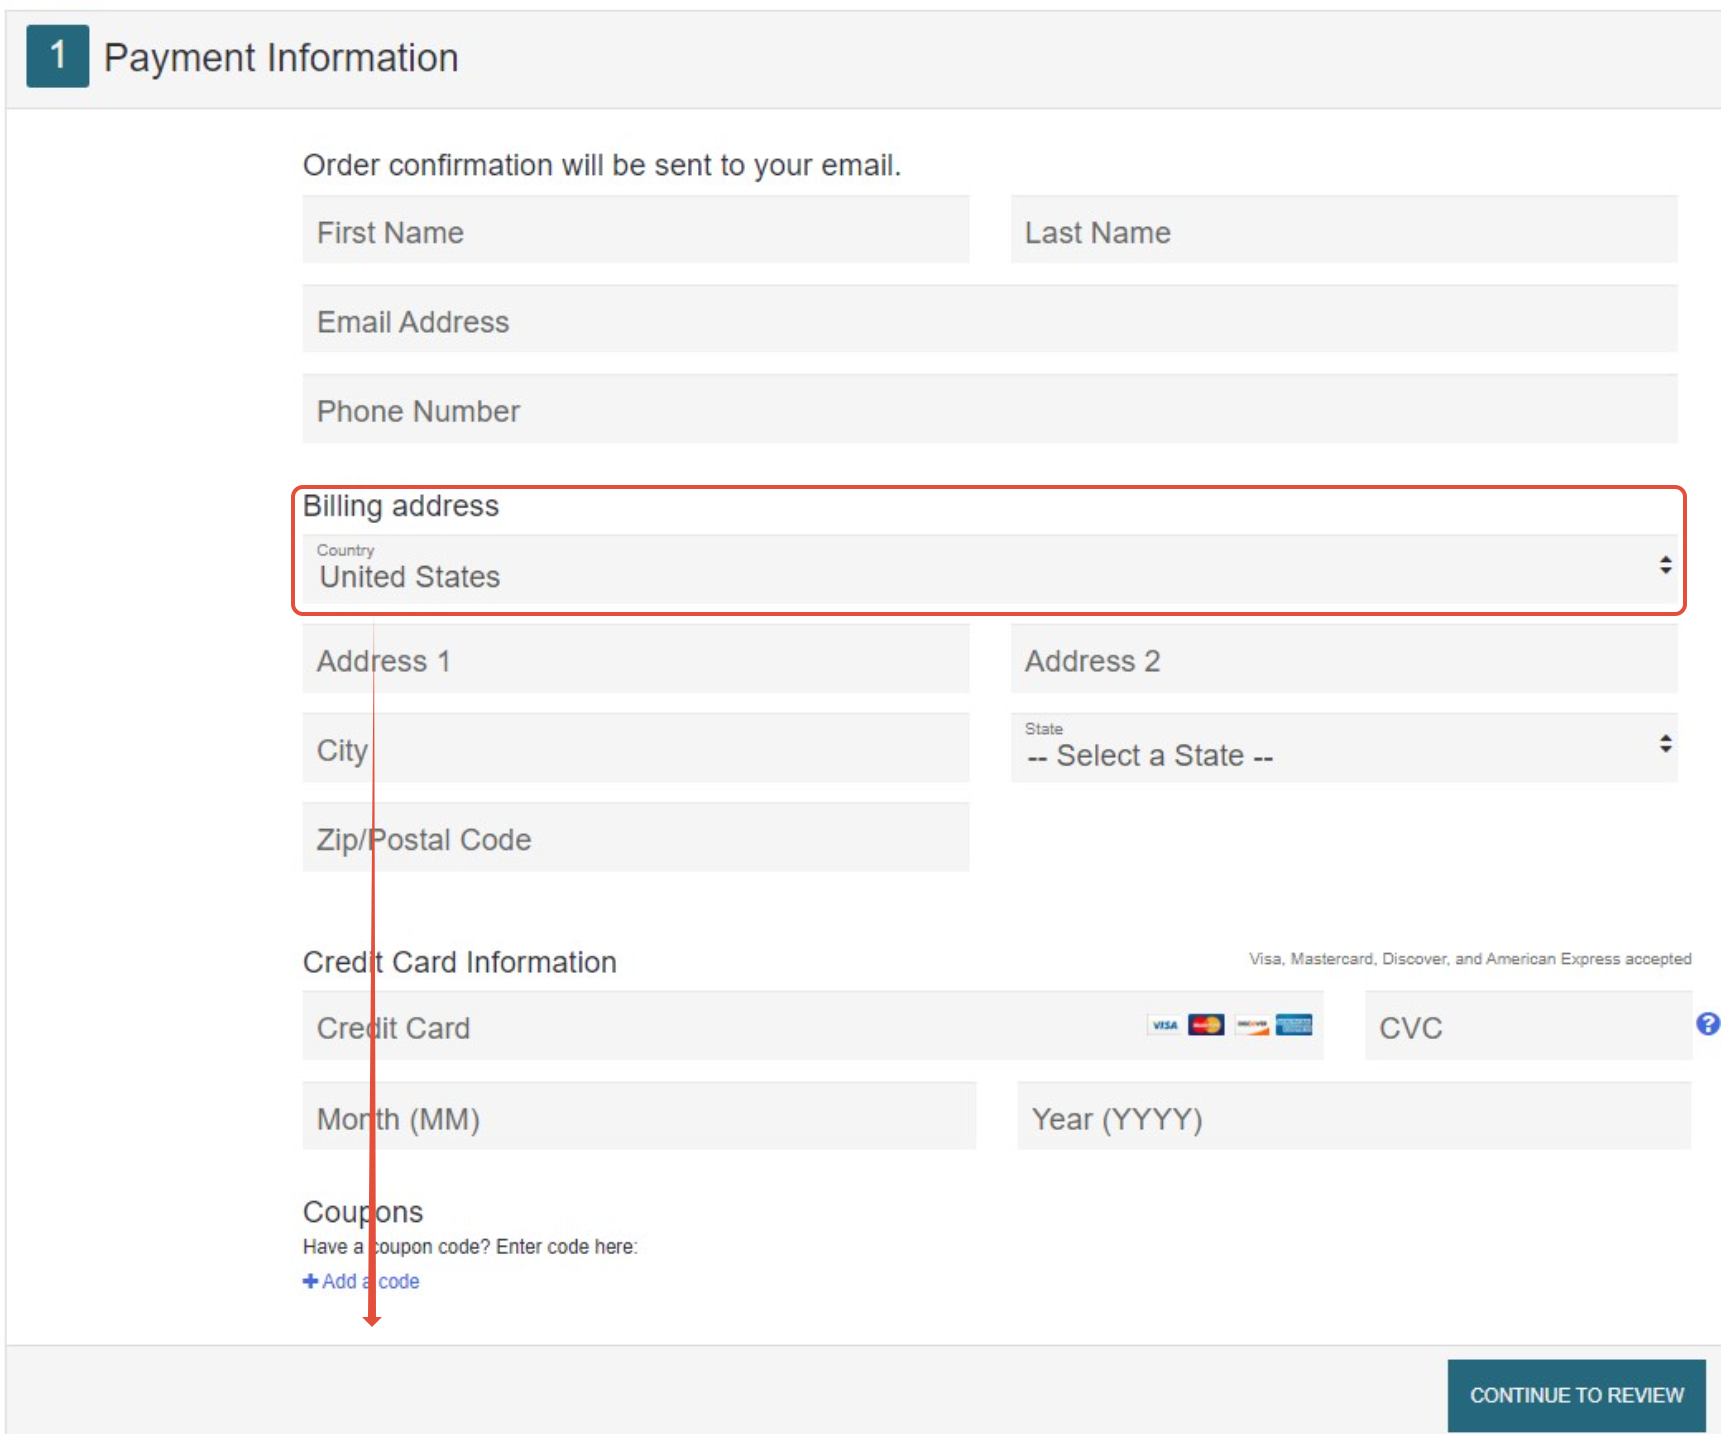Click the Credit Card Information heading
The image size is (1721, 1434).
tap(460, 962)
